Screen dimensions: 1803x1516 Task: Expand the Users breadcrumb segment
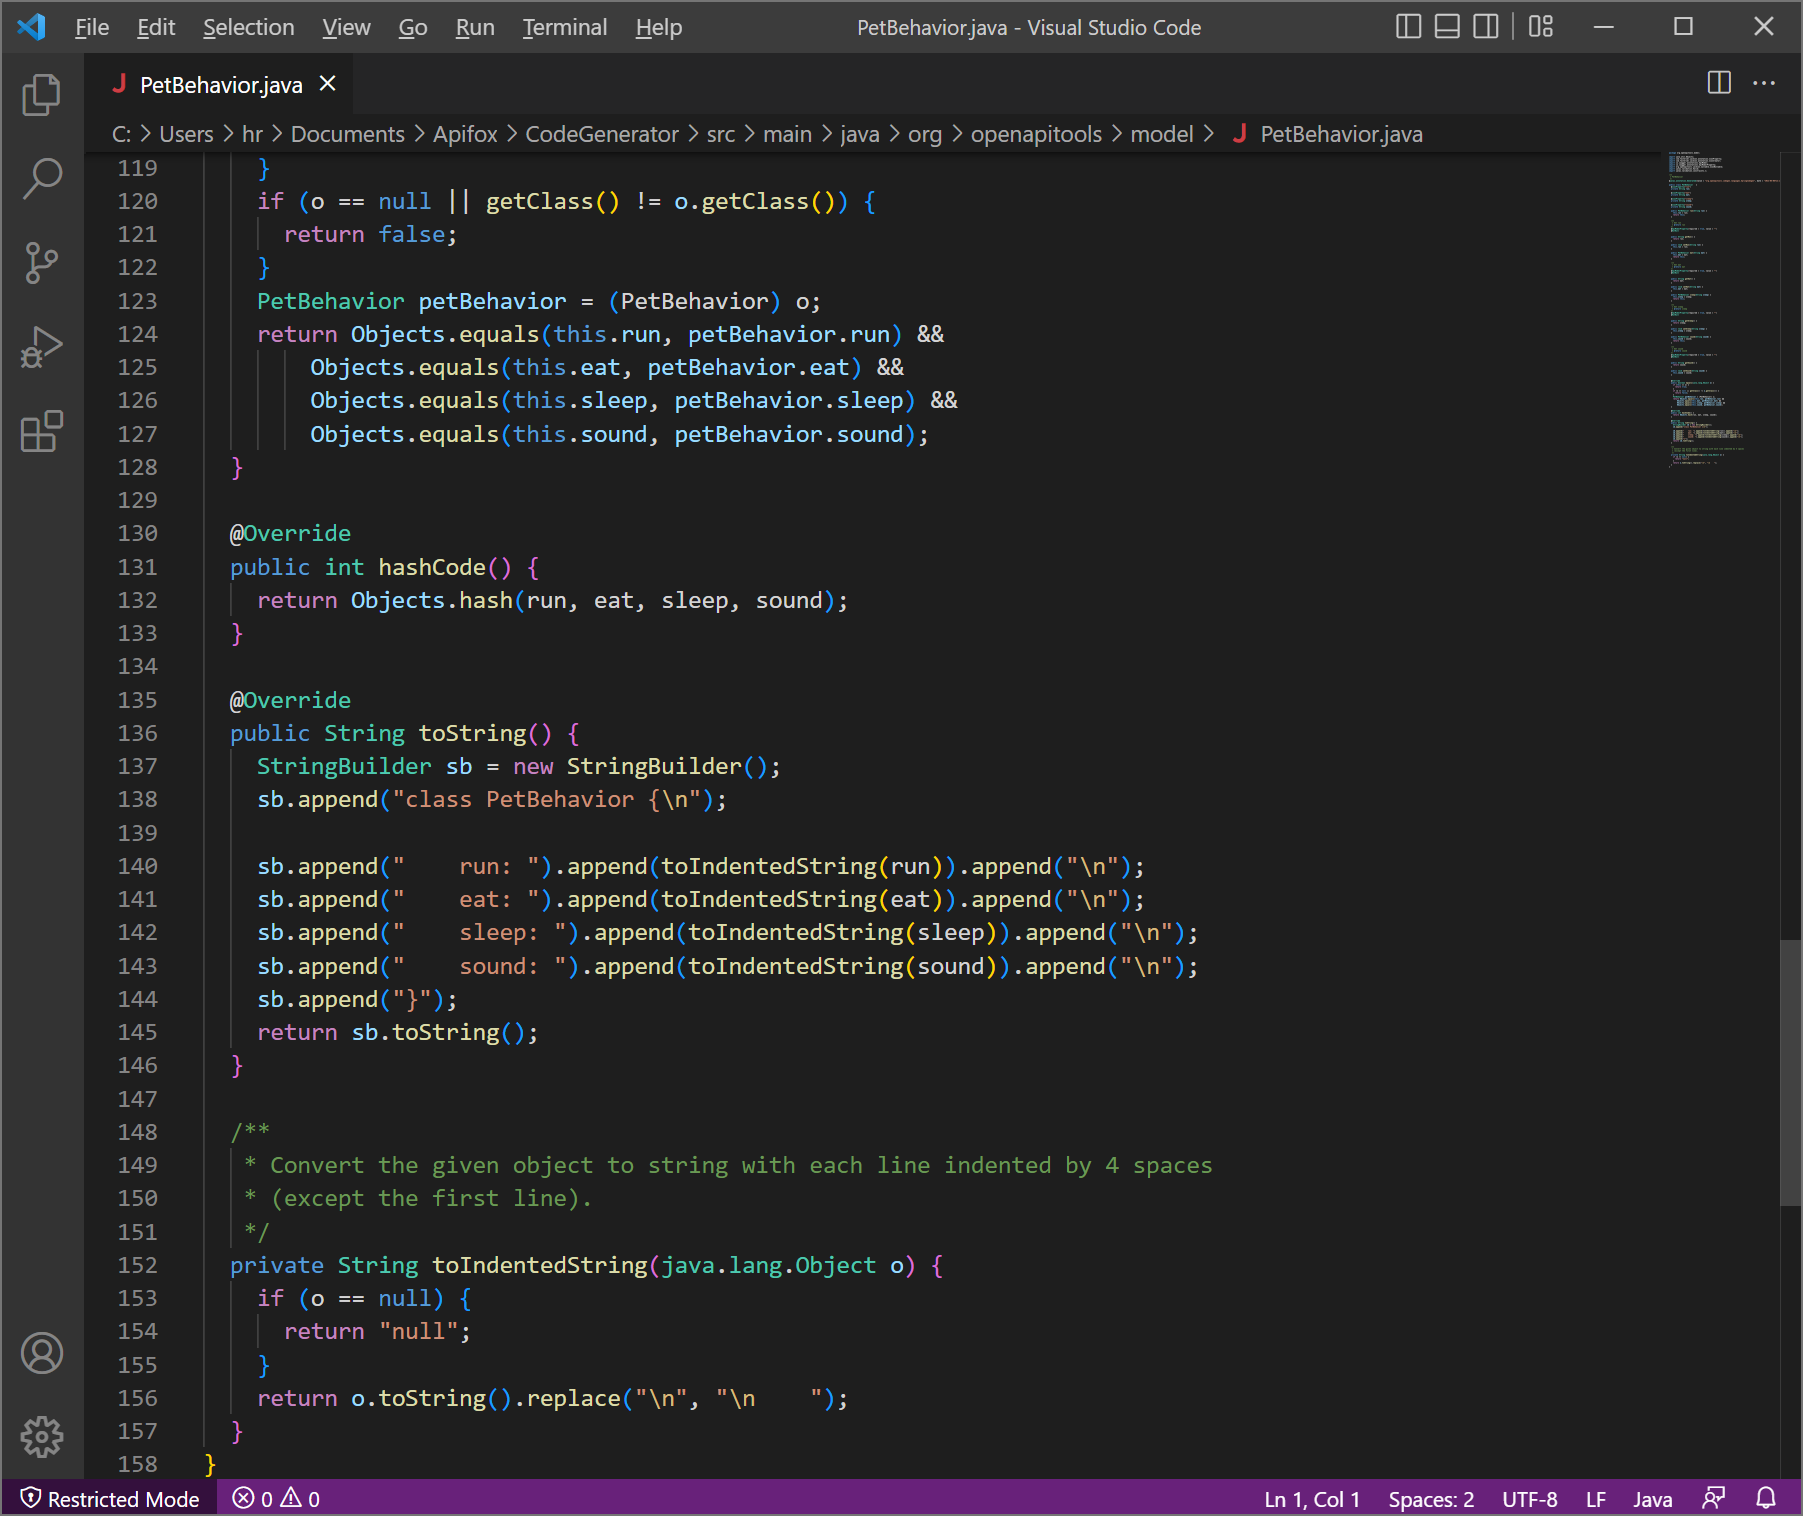tap(187, 134)
